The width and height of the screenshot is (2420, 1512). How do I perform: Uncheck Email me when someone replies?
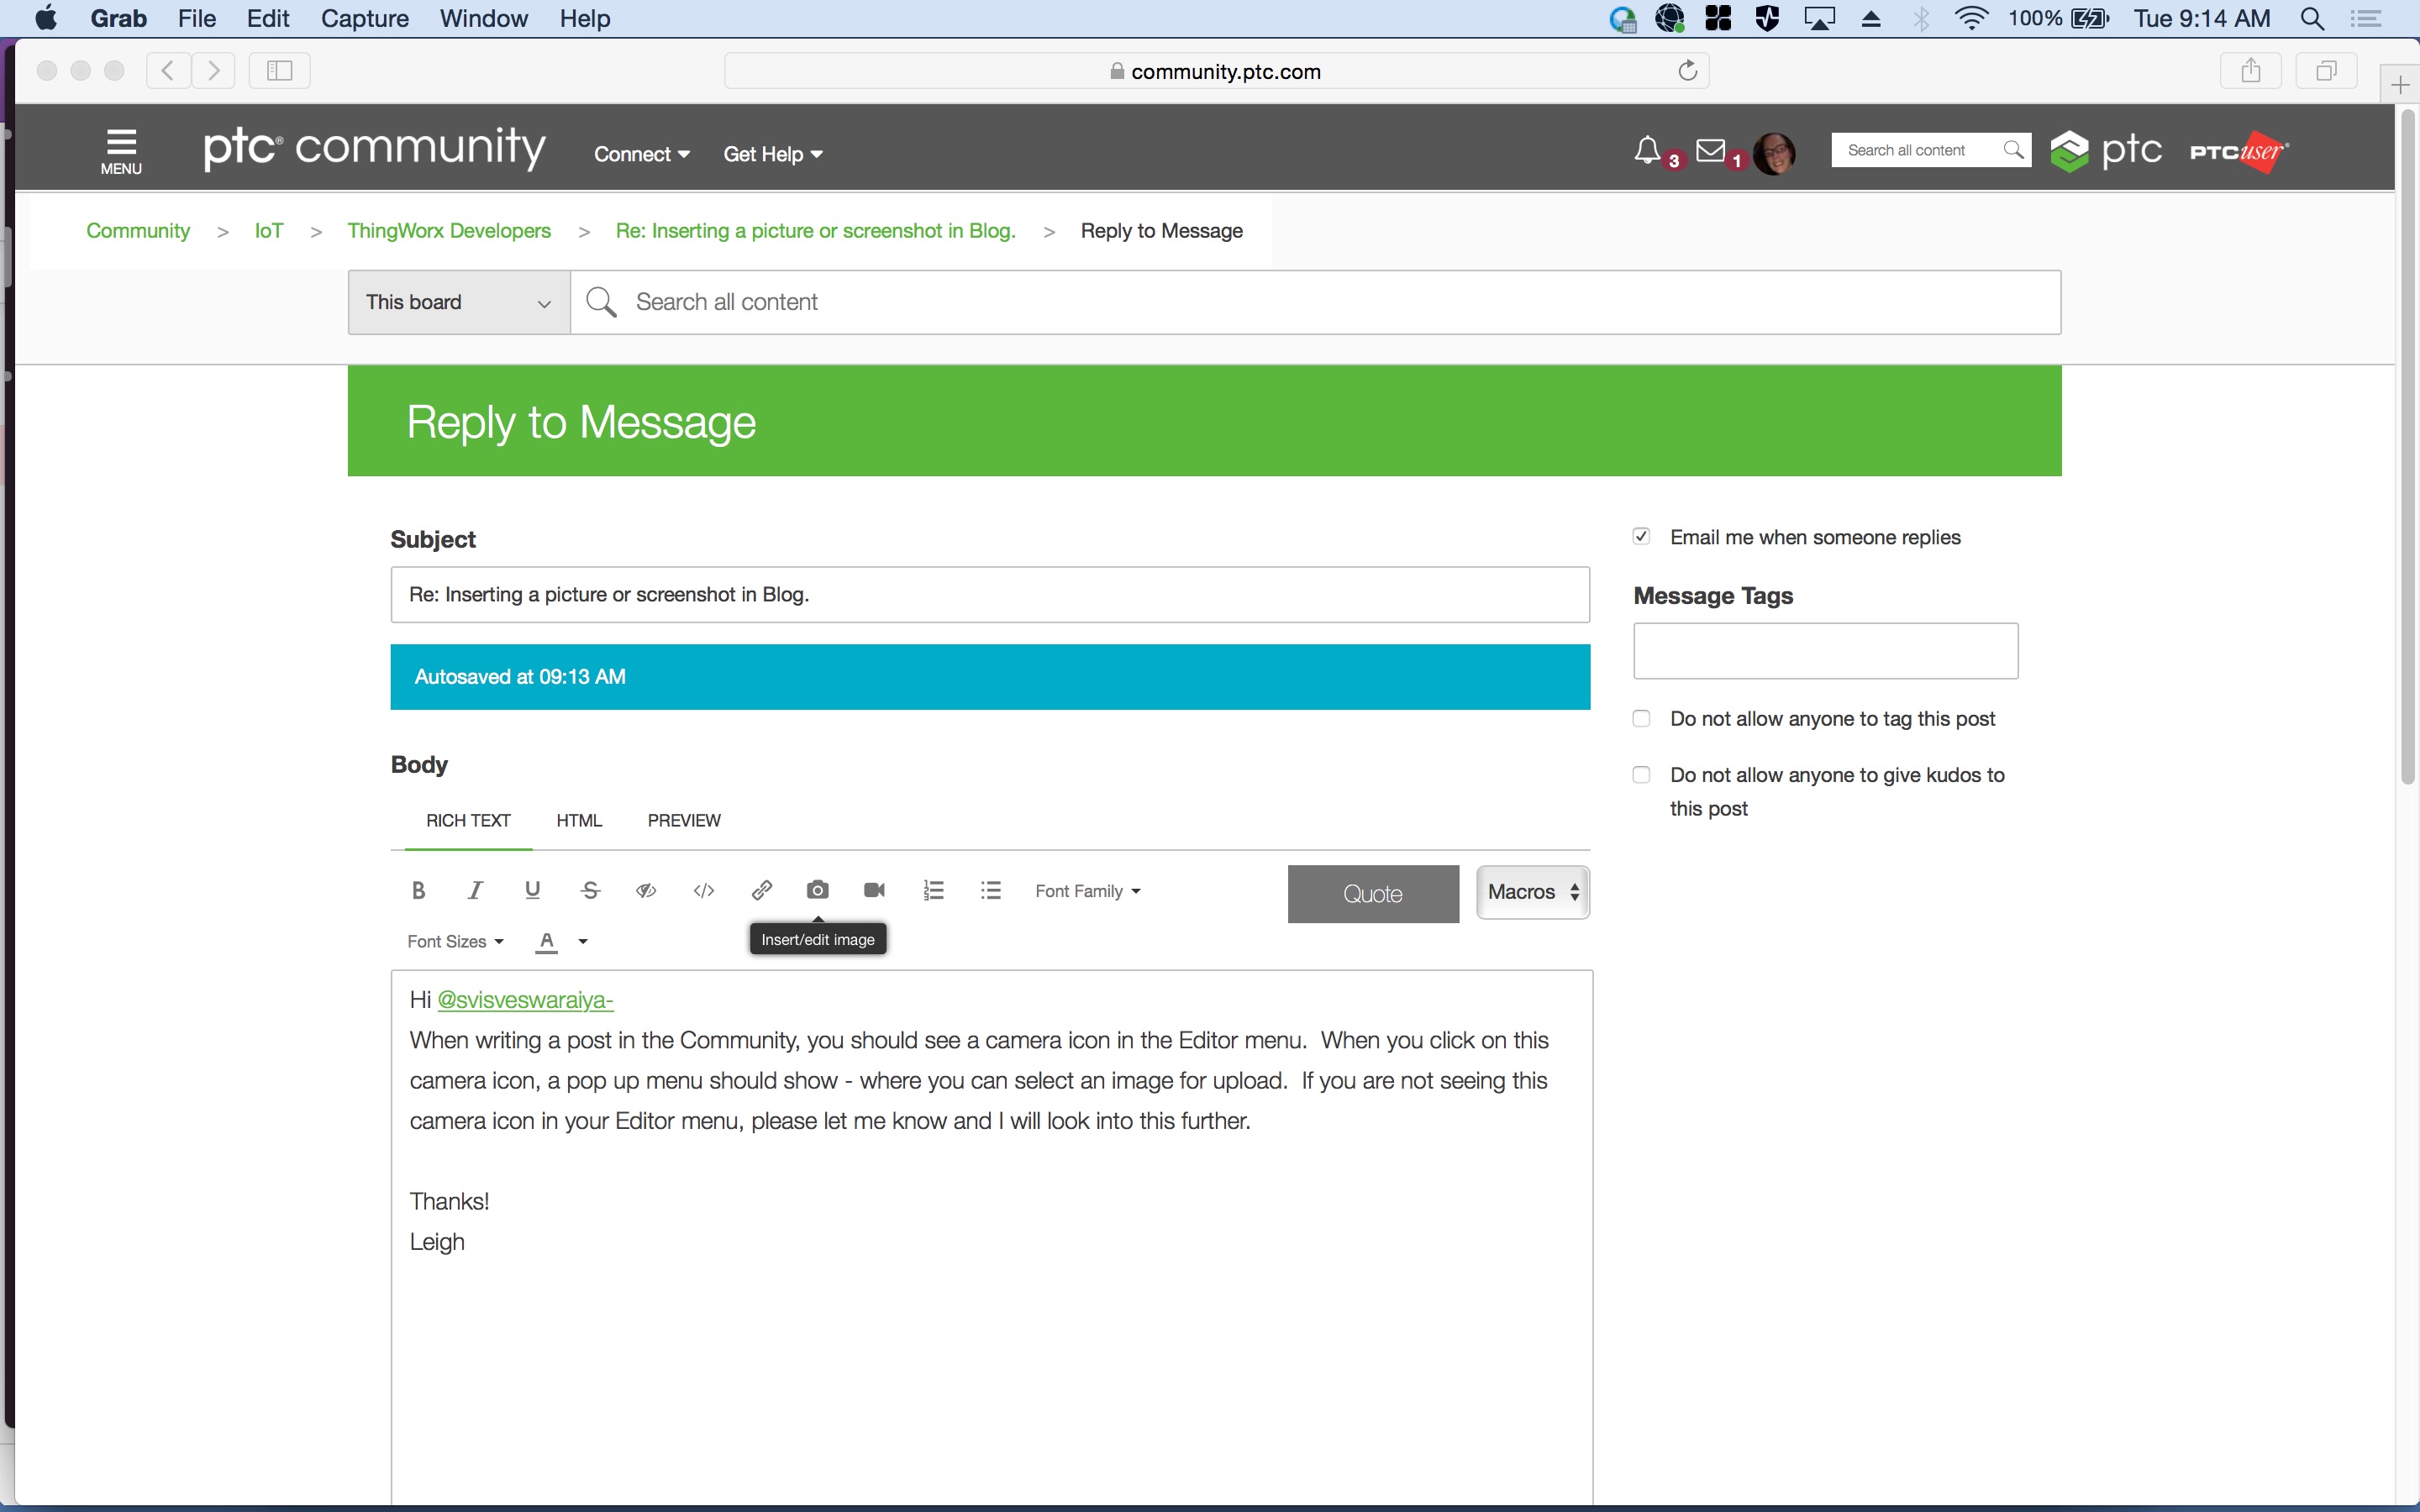pos(1641,537)
